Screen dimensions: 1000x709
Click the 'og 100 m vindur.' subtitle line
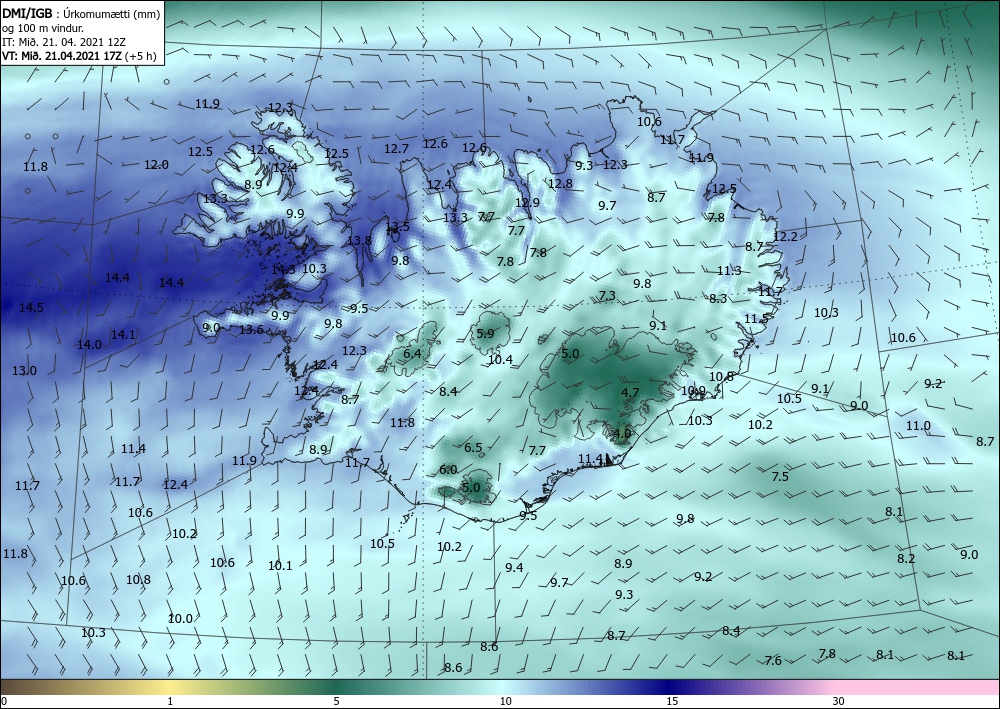(x=43, y=28)
